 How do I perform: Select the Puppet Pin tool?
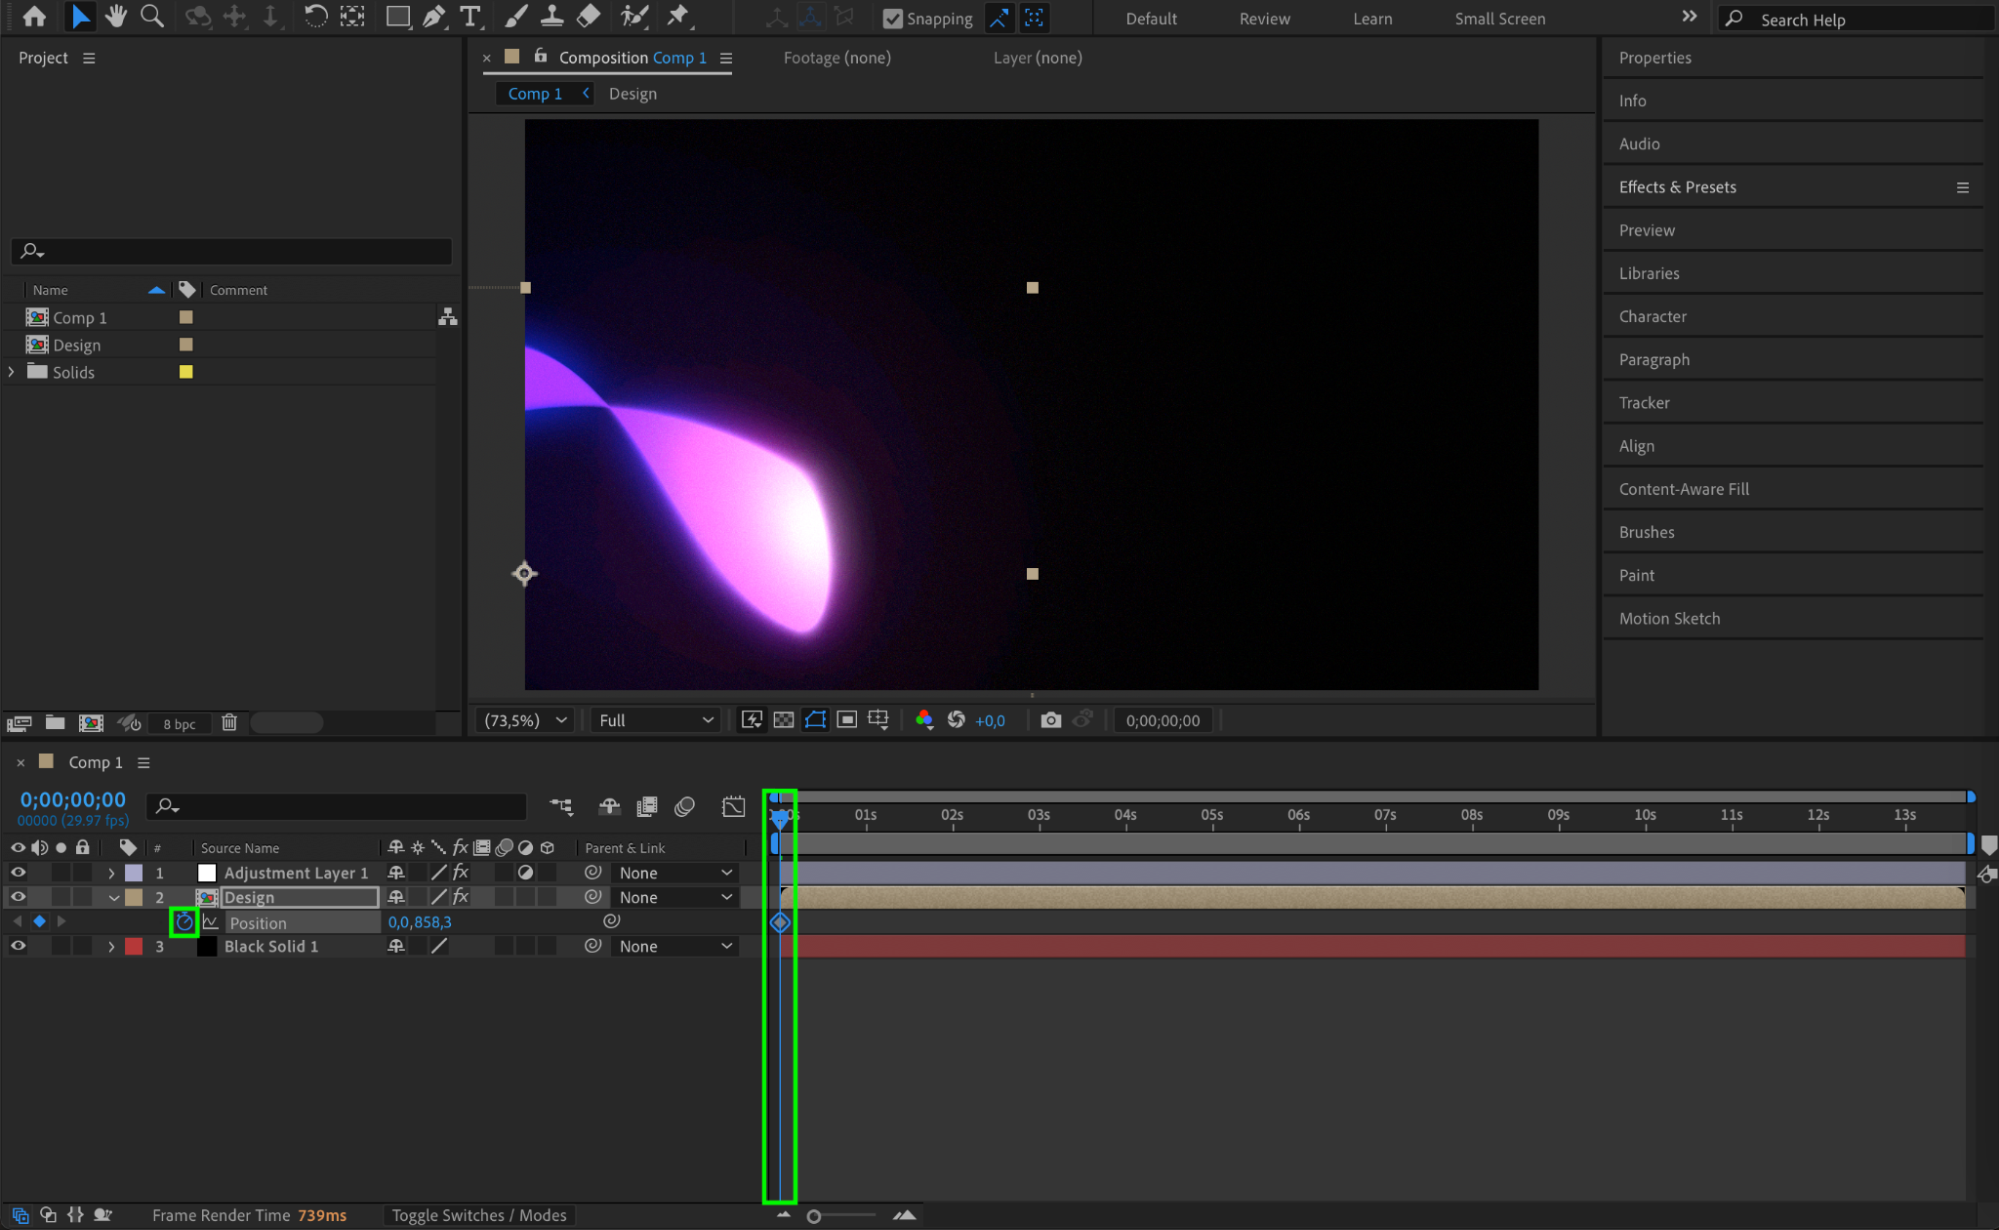[x=678, y=16]
